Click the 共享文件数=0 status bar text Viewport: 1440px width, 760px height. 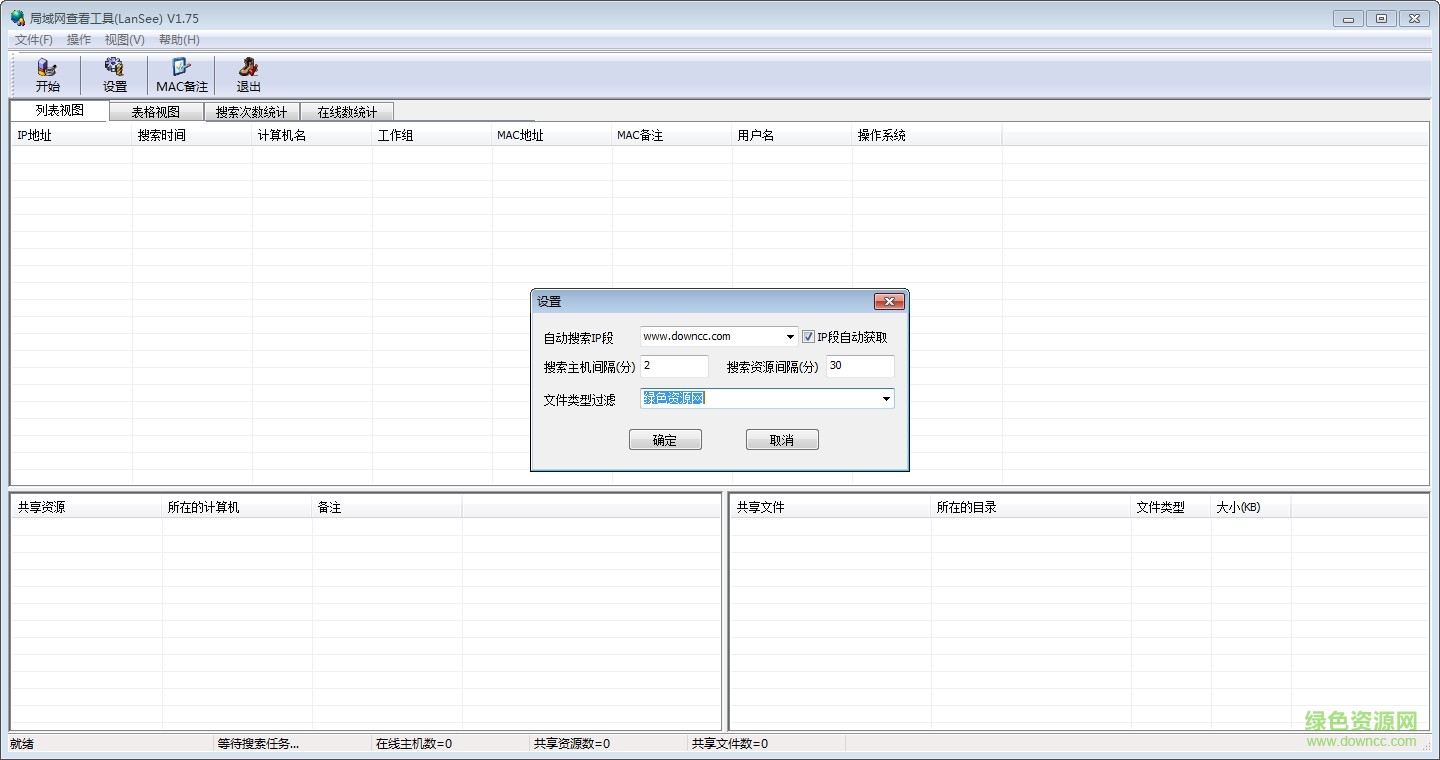pos(730,744)
